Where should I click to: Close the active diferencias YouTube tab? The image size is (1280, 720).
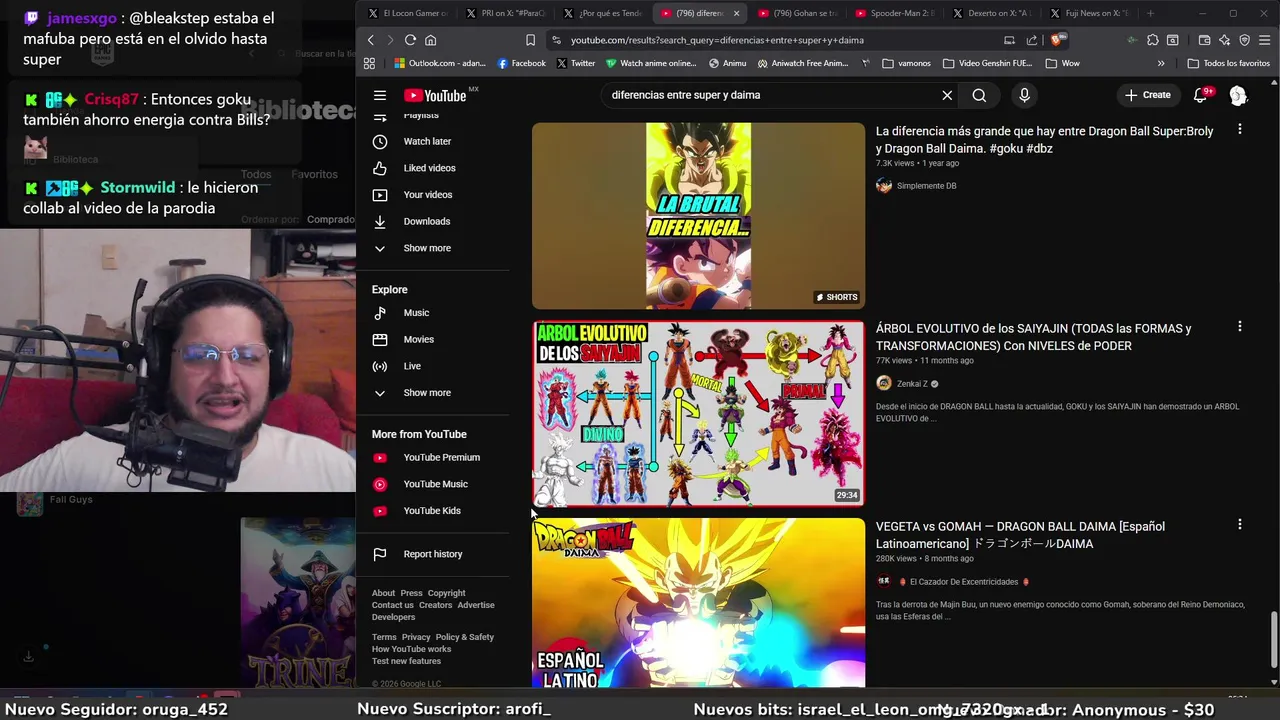(737, 13)
